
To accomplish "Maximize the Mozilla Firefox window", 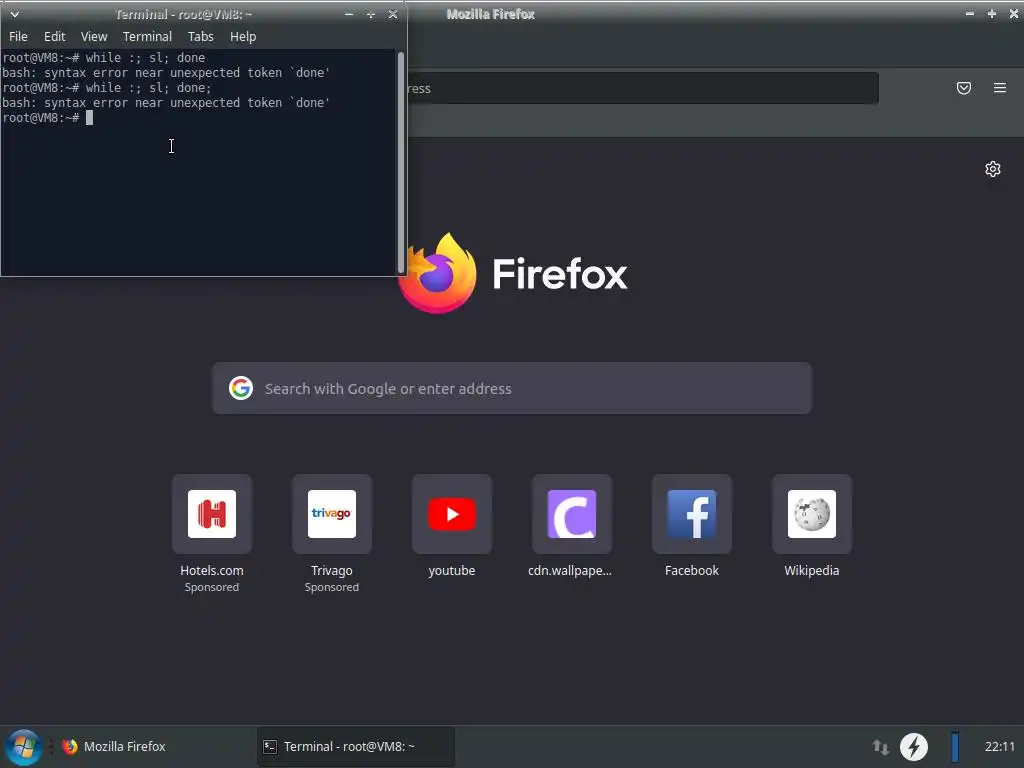I will tap(991, 14).
